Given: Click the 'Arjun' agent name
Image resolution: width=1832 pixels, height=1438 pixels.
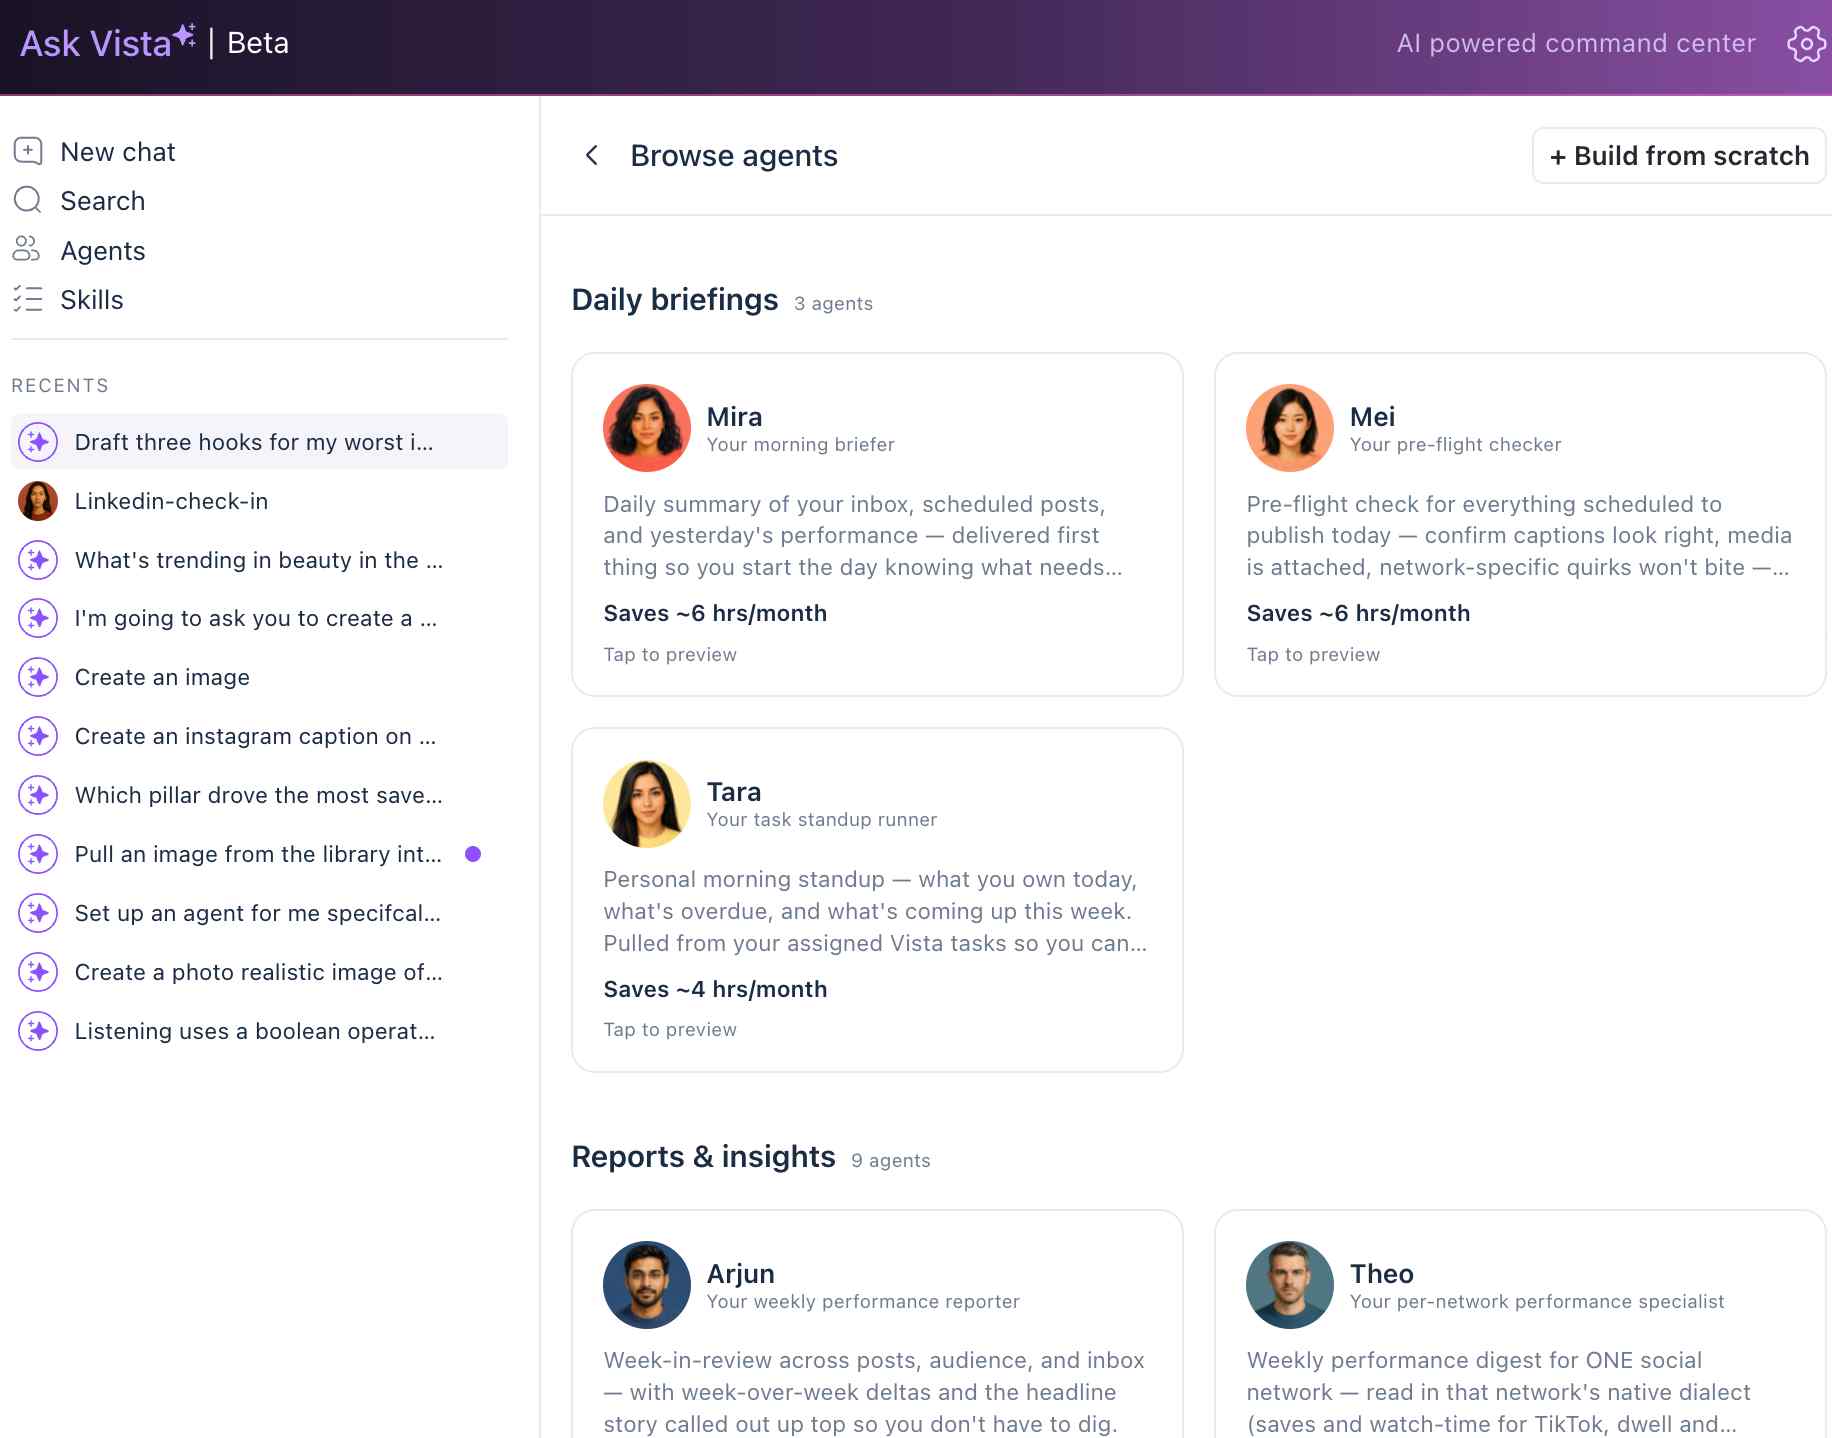Looking at the screenshot, I should pyautogui.click(x=740, y=1273).
